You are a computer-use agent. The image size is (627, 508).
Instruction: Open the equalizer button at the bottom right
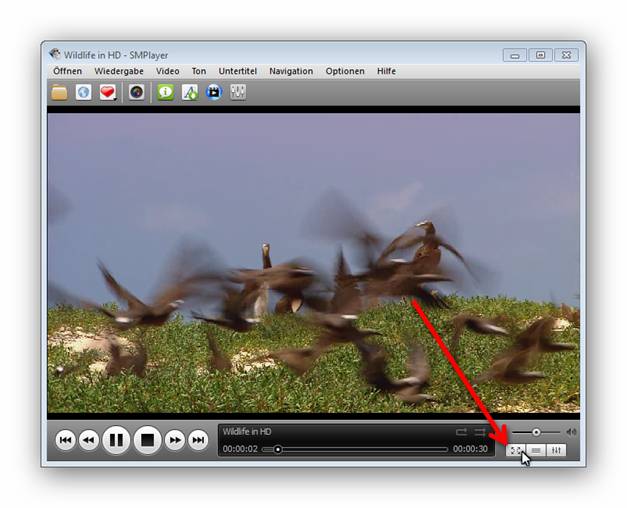(556, 450)
